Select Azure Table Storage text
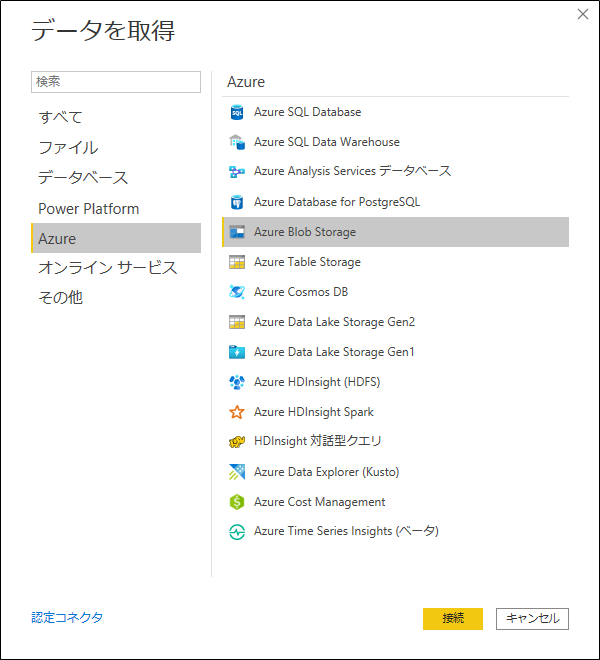The image size is (600, 660). point(307,262)
